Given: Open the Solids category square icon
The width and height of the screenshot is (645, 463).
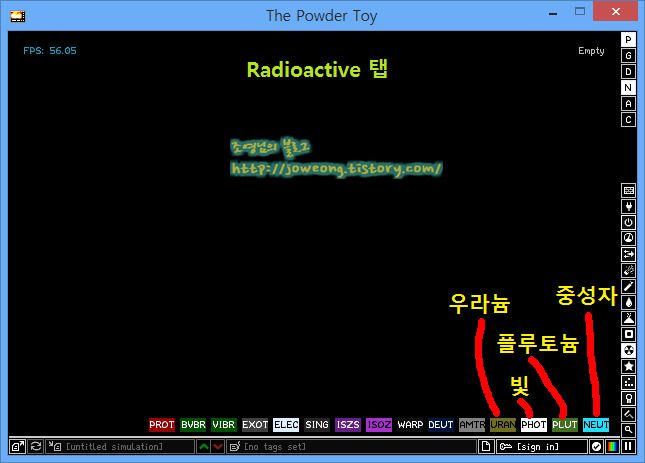Looking at the screenshot, I should point(629,334).
